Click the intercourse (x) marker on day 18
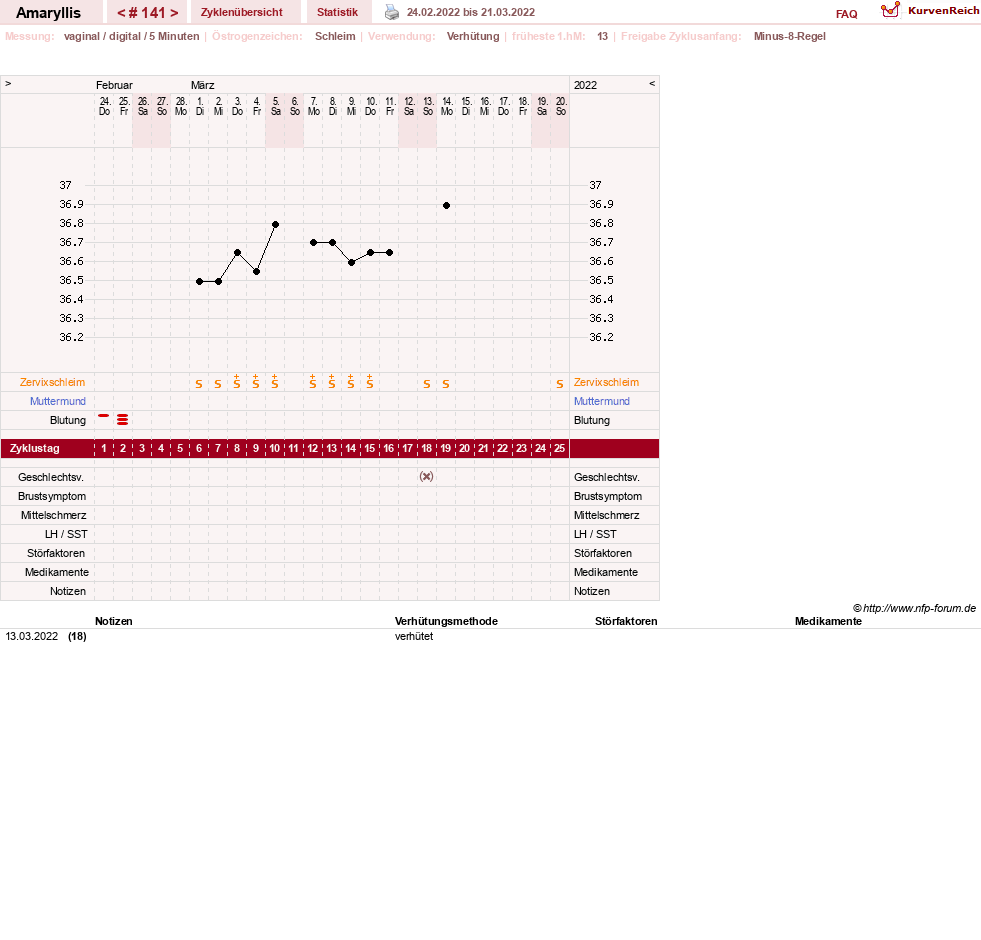This screenshot has height=940, width=981. pyautogui.click(x=426, y=477)
